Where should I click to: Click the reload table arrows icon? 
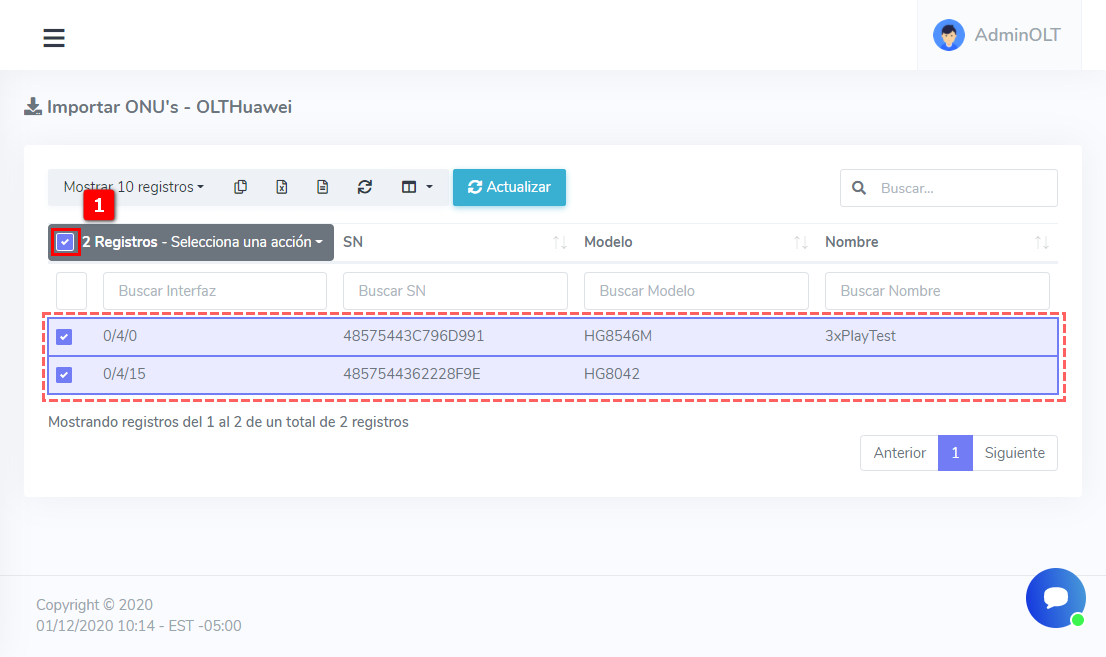point(365,187)
